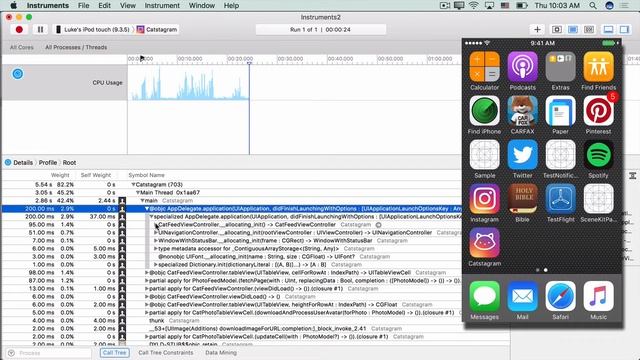
Task: Open the Calculator app on the iPod screen
Action: click(484, 67)
